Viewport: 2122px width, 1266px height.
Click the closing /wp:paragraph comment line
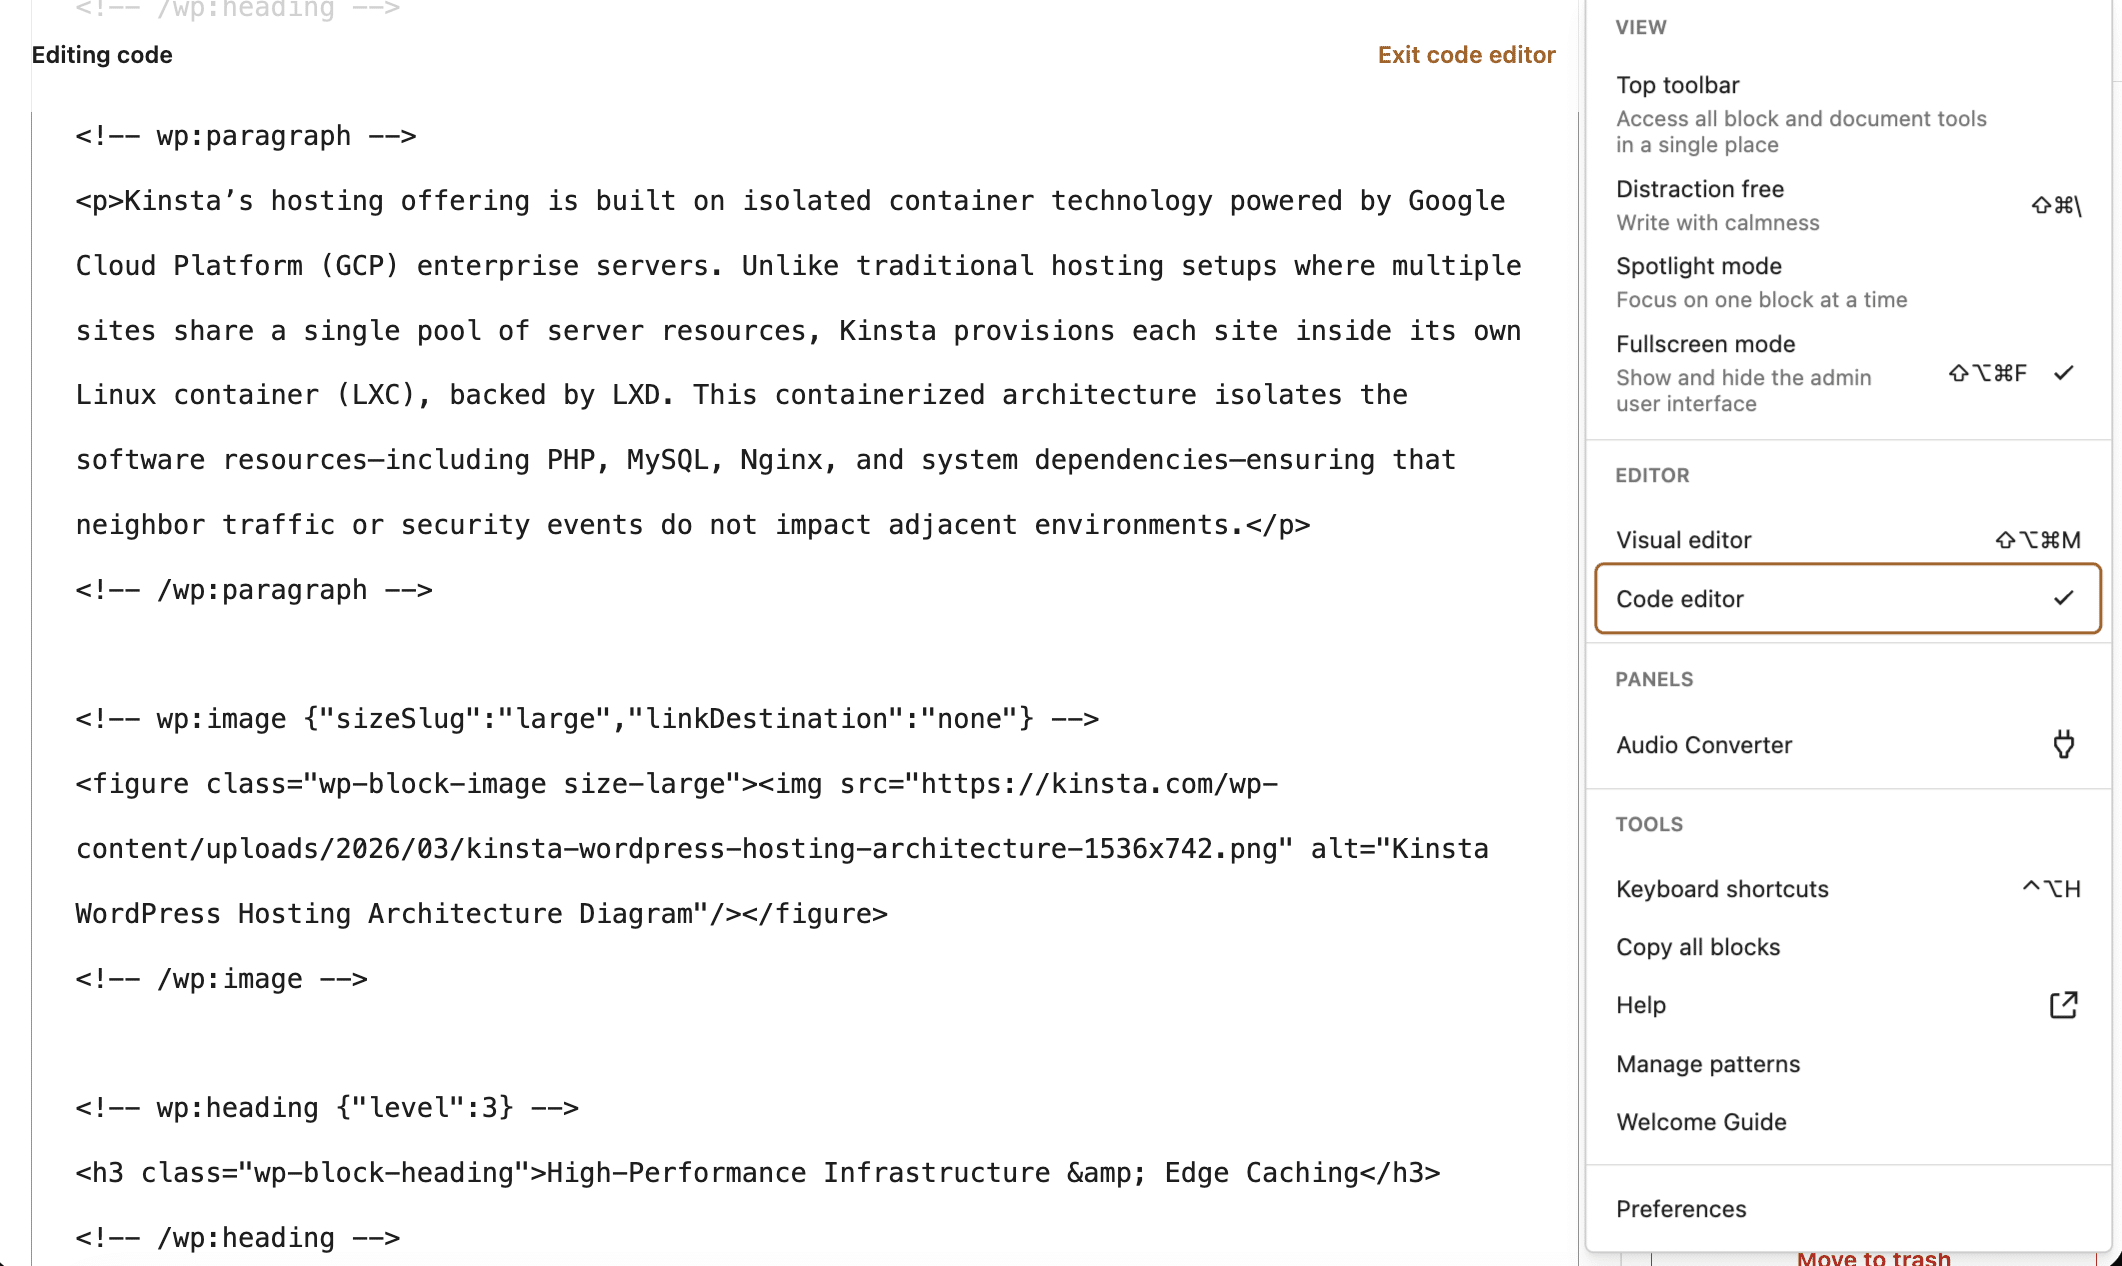[x=254, y=590]
